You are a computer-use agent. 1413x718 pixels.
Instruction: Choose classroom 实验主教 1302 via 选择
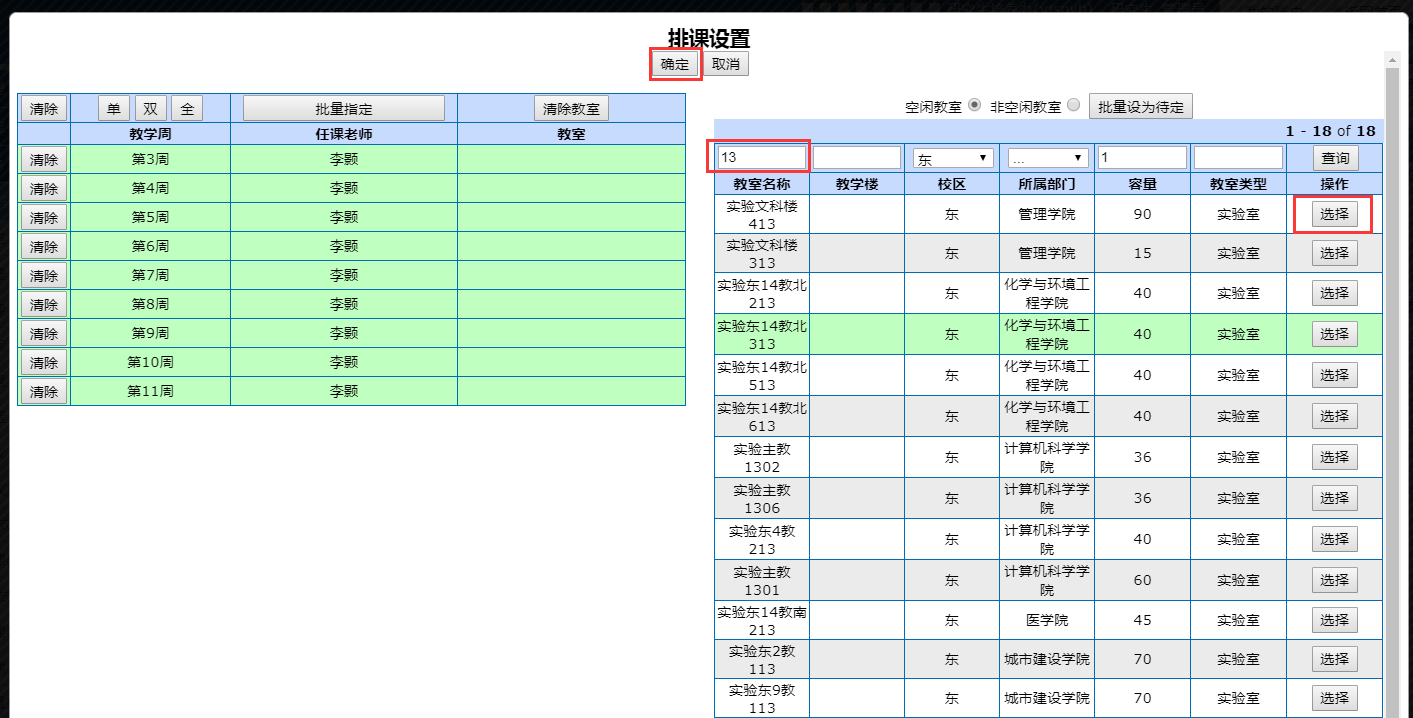coord(1335,457)
